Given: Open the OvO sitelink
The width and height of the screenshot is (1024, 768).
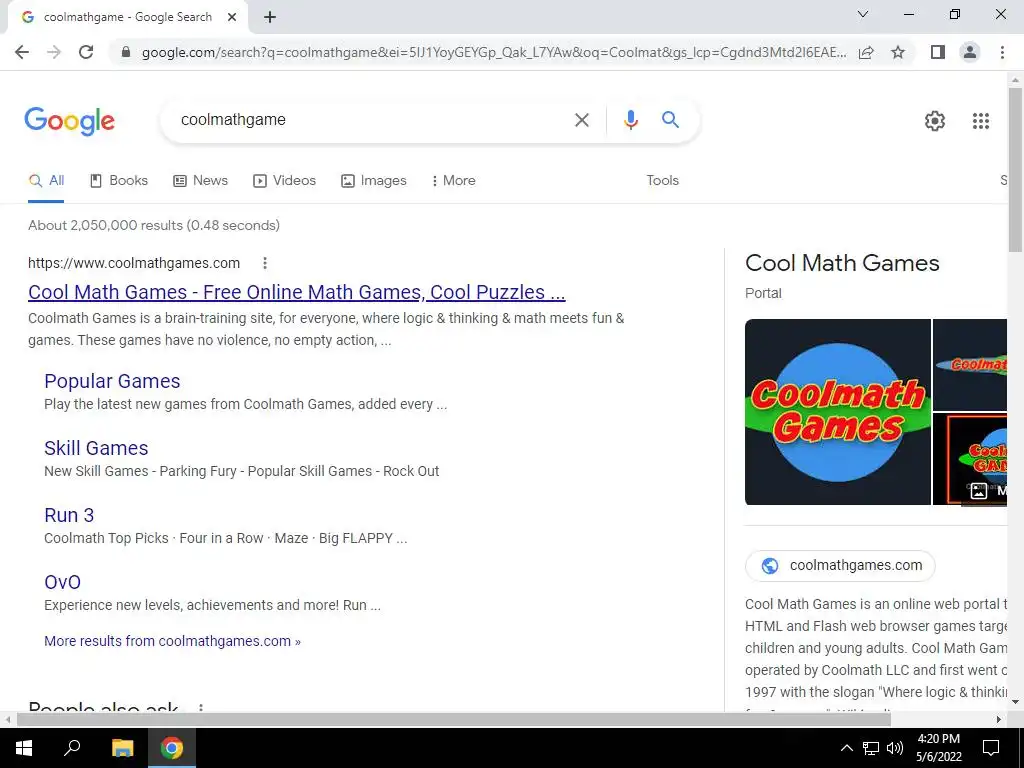Looking at the screenshot, I should pyautogui.click(x=62, y=583).
